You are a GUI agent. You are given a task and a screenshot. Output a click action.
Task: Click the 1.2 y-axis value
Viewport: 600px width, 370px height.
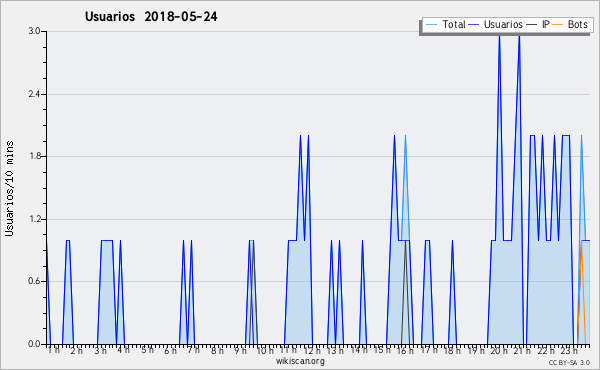pyautogui.click(x=34, y=219)
